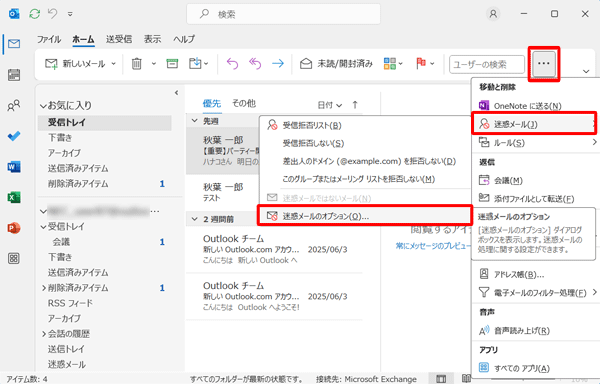Expand the 会話の履歴 folder
The image size is (600, 384).
44,334
